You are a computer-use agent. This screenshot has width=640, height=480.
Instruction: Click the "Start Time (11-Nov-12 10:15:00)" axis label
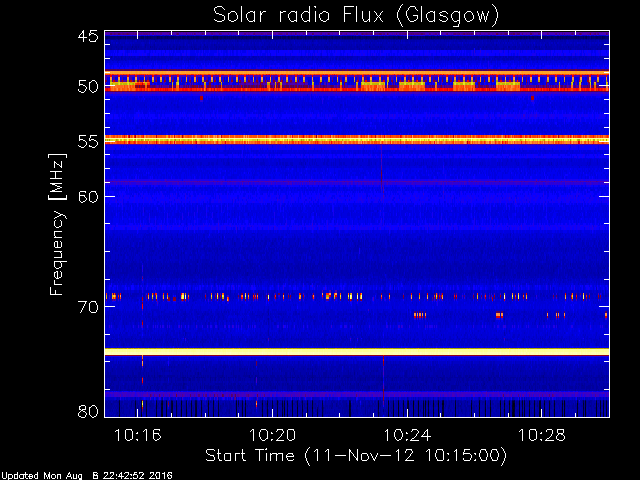click(x=356, y=455)
